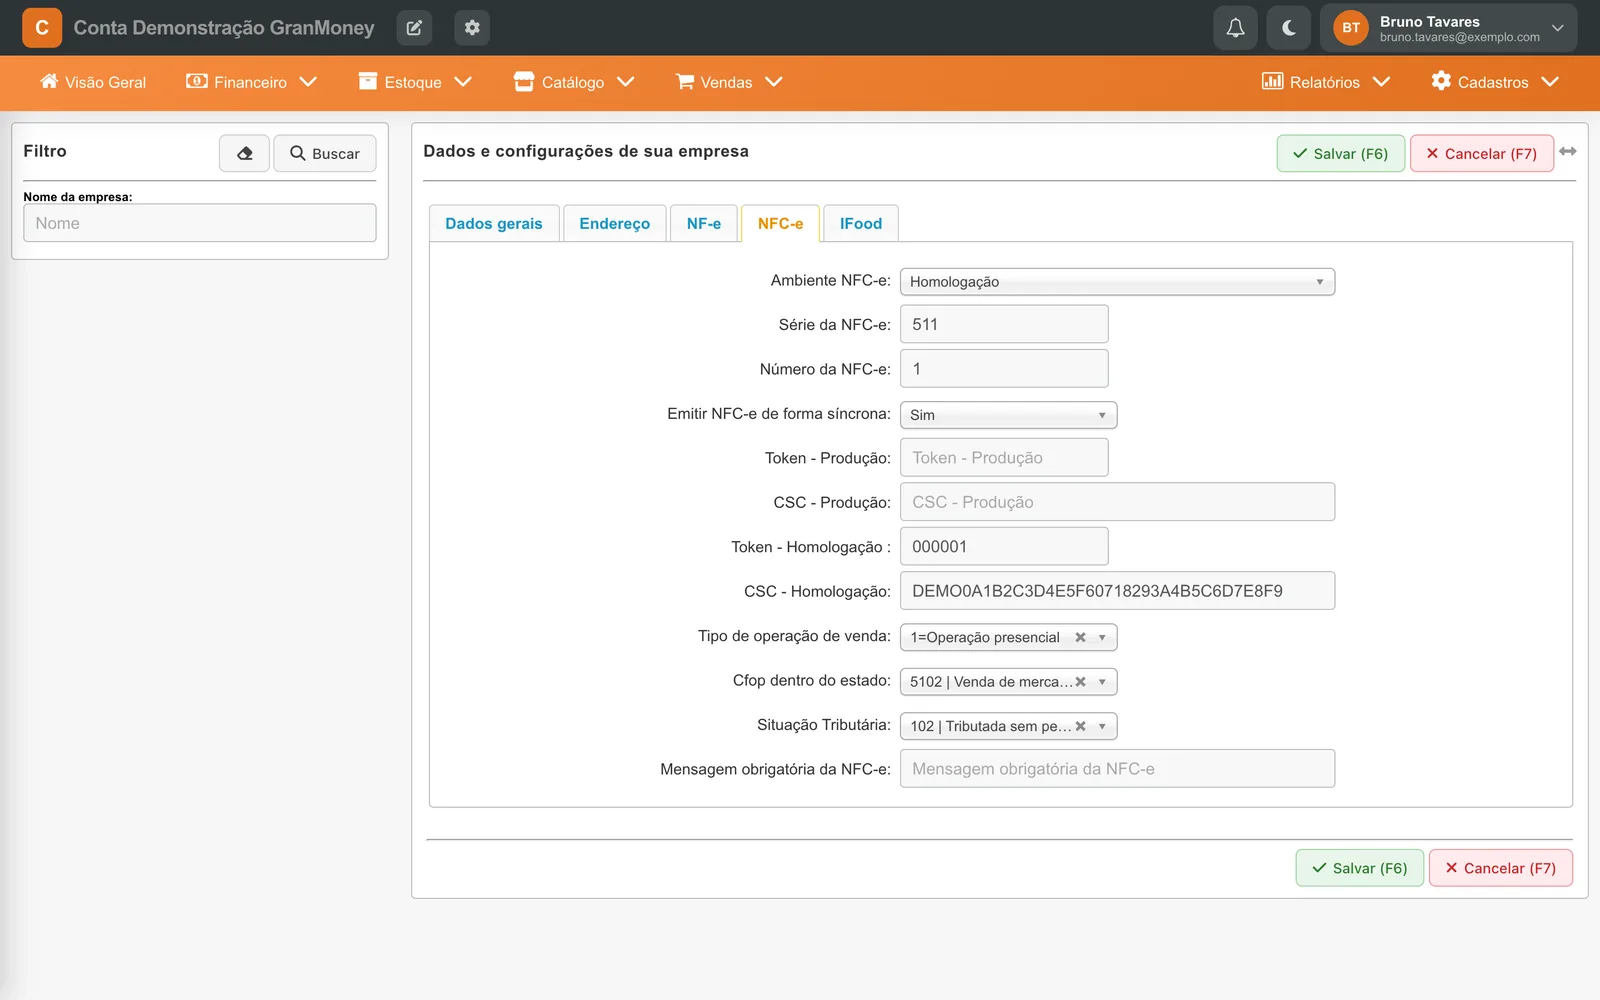Click the top Cancelar (F7) button
The height and width of the screenshot is (1000, 1600).
pos(1482,153)
